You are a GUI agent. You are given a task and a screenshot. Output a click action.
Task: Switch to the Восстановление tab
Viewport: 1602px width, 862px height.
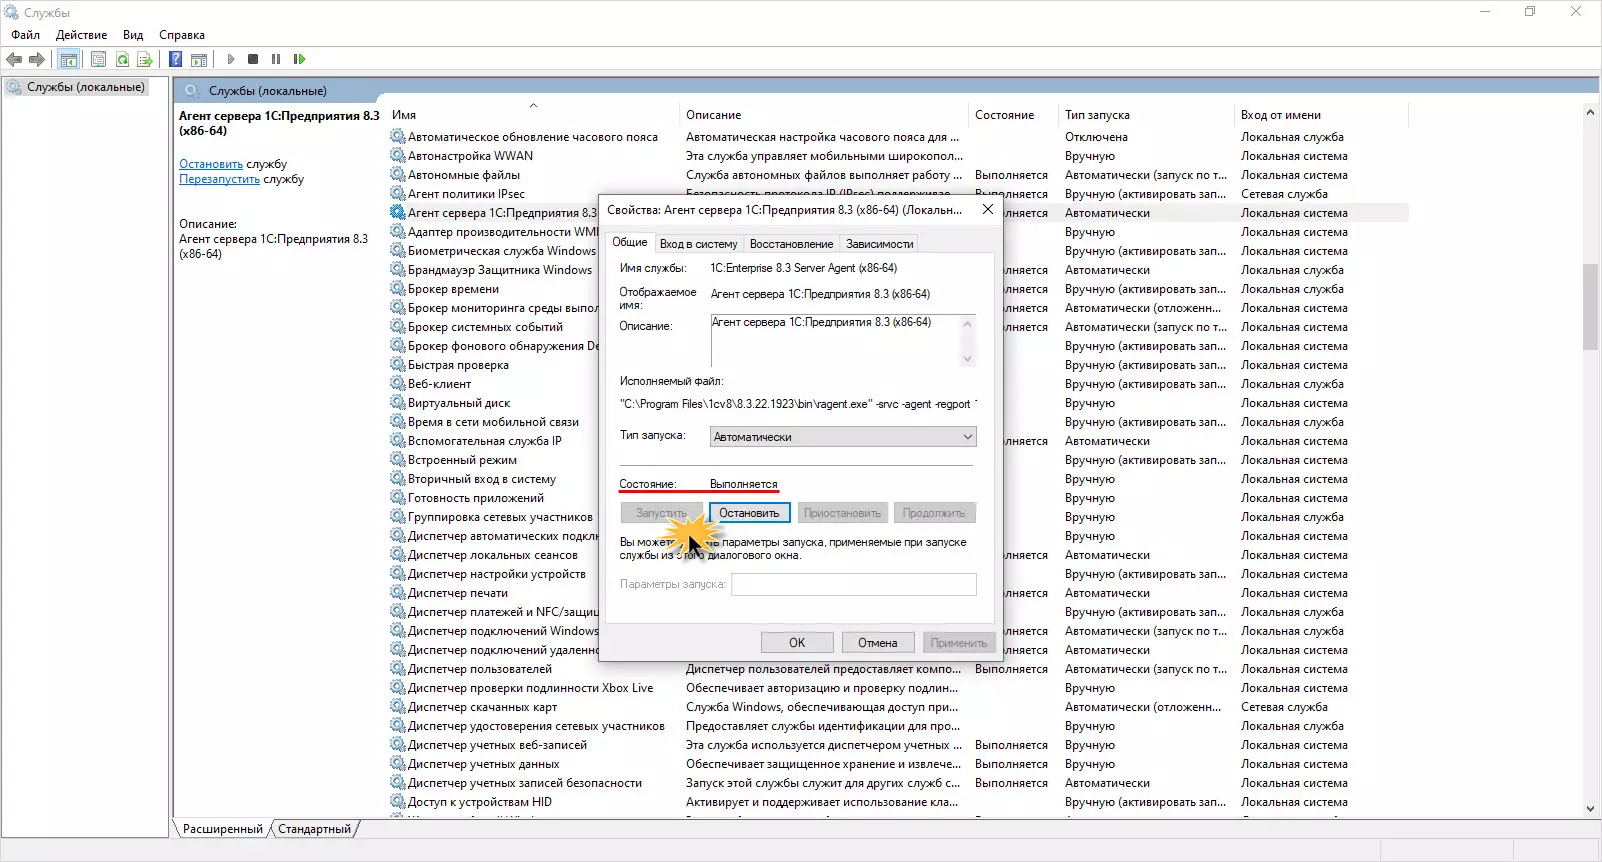click(791, 244)
